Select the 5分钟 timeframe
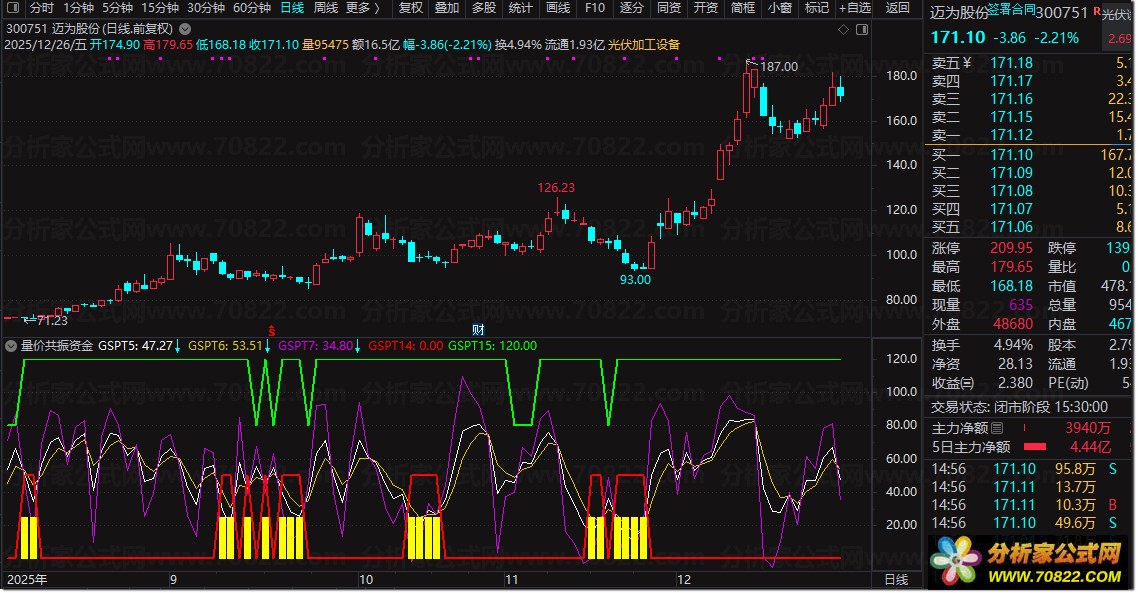1138x593 pixels. 117,8
